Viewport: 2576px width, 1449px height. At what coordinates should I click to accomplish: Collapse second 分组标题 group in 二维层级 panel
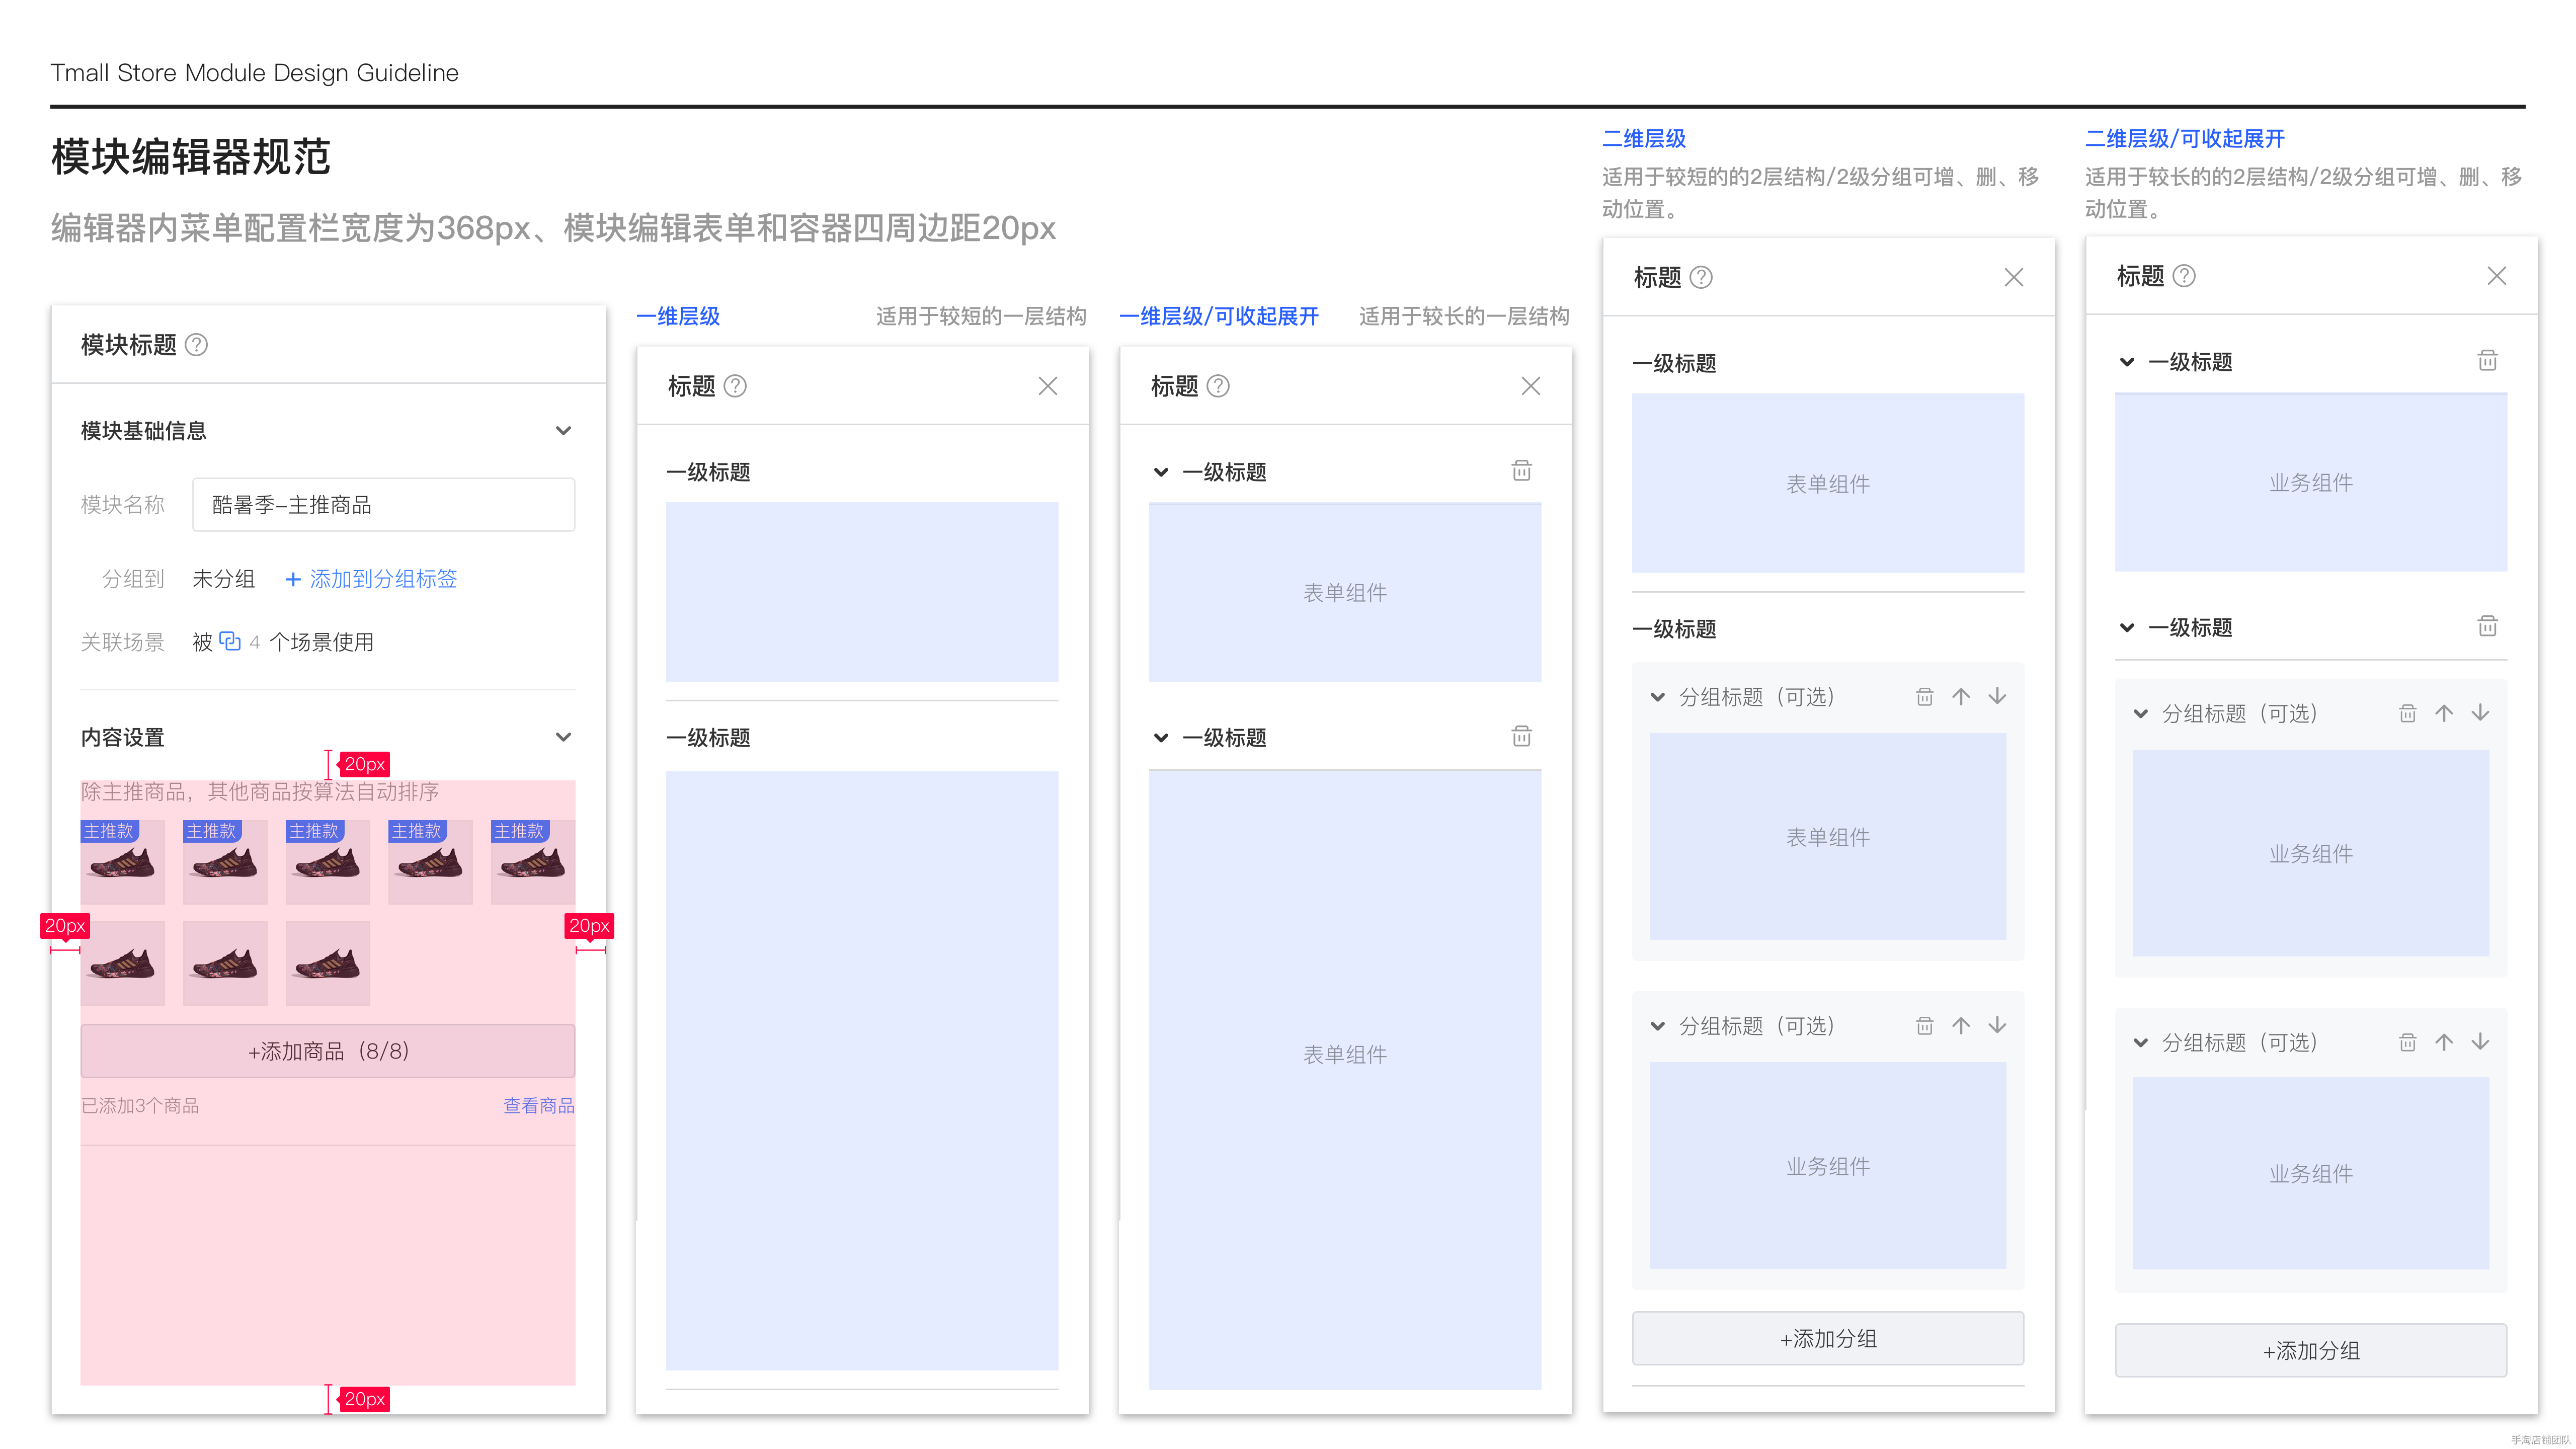pos(1658,1026)
